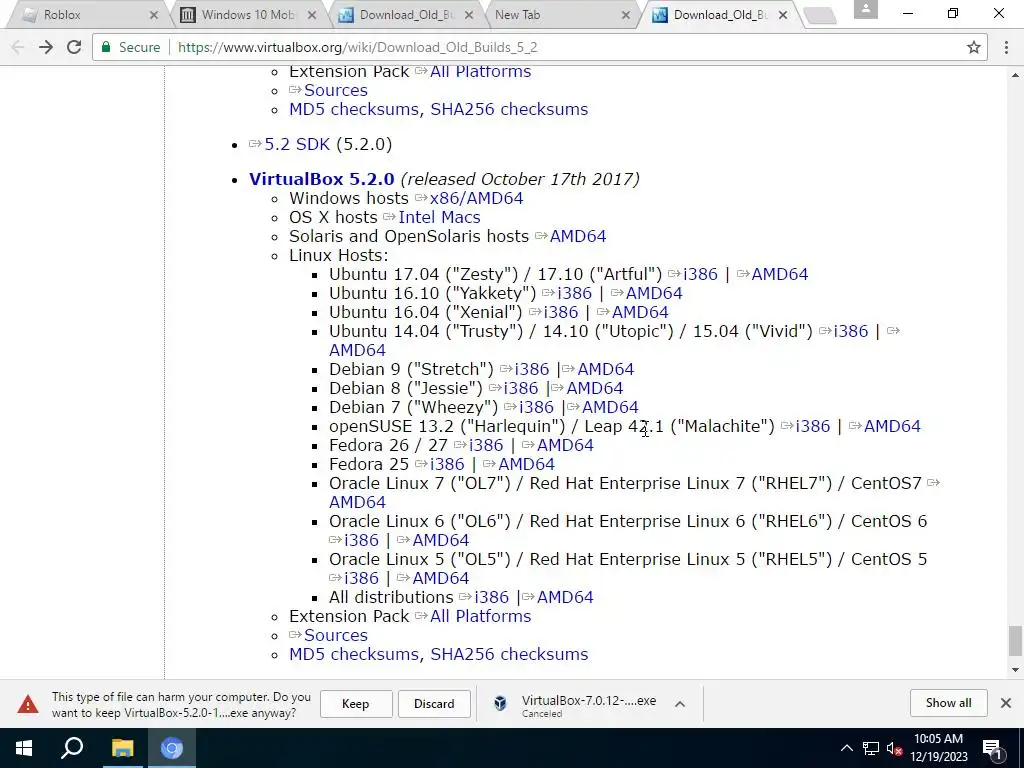Open the Windows Start menu

pyautogui.click(x=24, y=748)
